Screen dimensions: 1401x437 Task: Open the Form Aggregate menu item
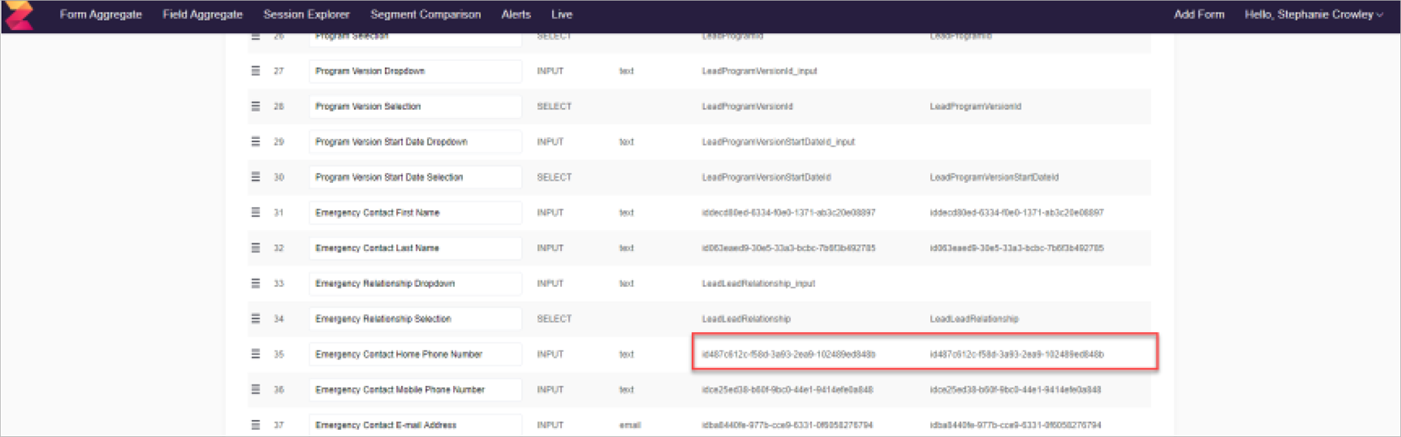pyautogui.click(x=100, y=15)
